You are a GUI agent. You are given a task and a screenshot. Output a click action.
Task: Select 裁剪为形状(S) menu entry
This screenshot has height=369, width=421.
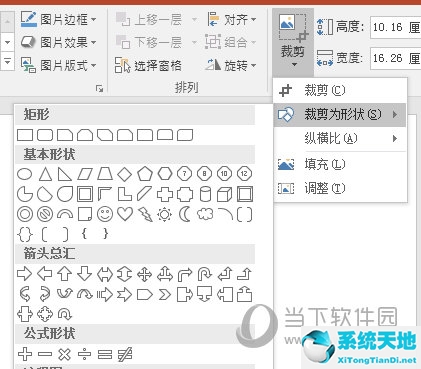pos(340,115)
